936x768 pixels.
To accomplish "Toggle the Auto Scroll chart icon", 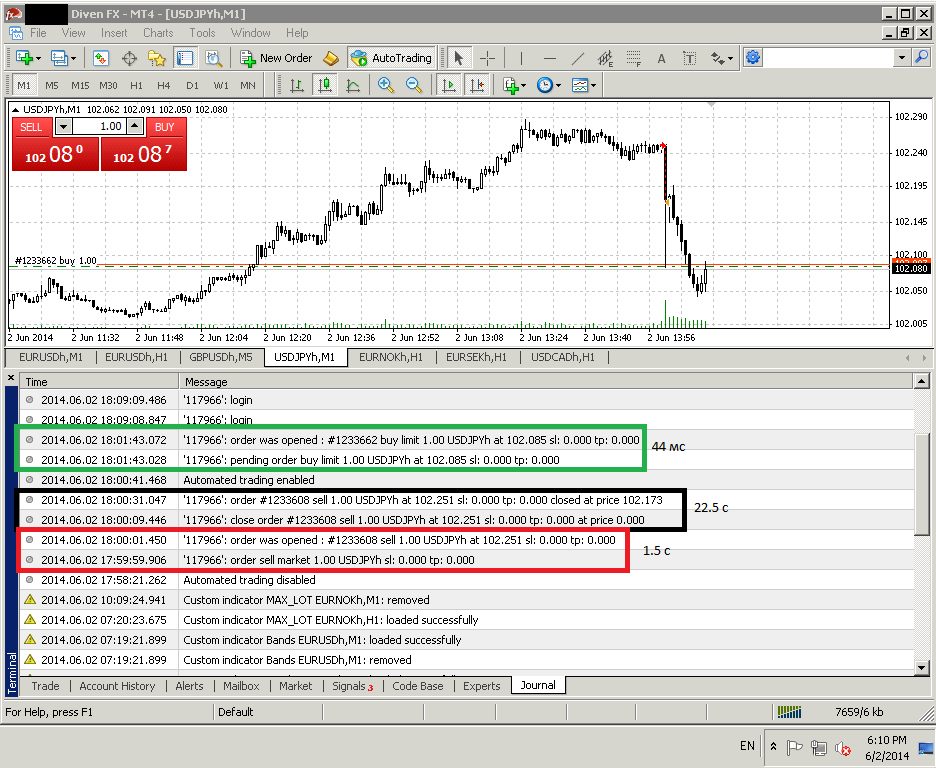I will tap(448, 85).
